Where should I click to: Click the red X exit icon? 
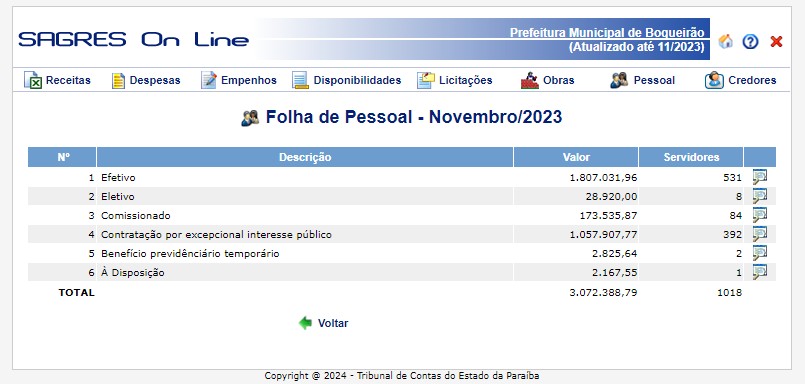776,42
